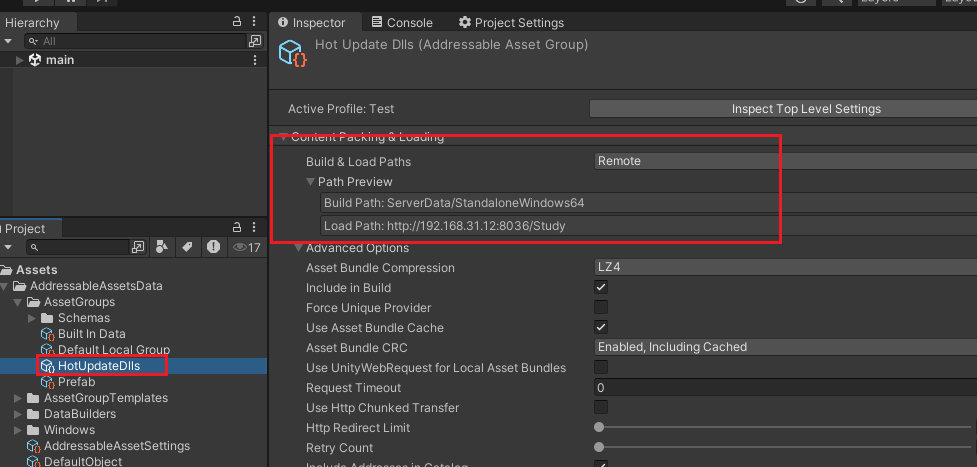977x467 pixels.
Task: Toggle hidden packages visibility eye showing 17
Action: pyautogui.click(x=246, y=248)
